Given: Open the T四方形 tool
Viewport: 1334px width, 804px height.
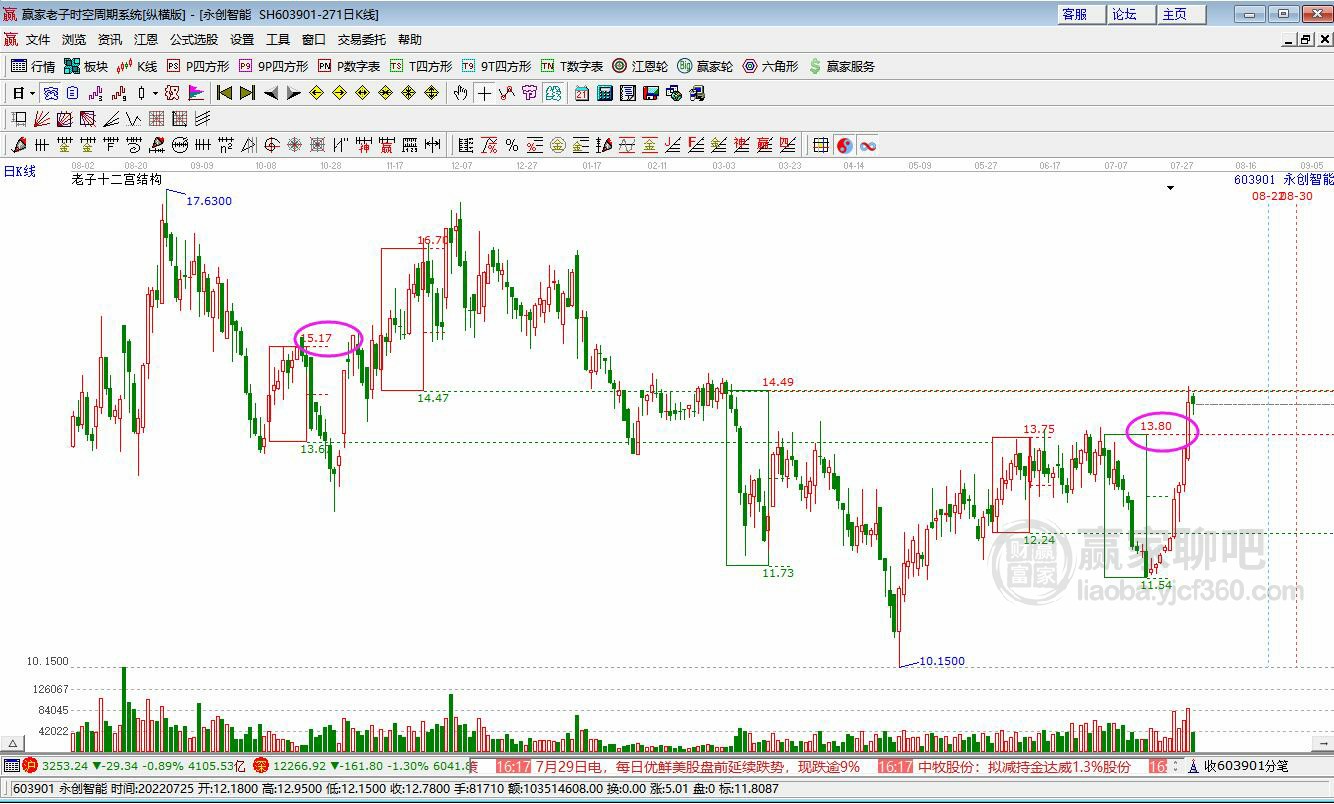Looking at the screenshot, I should [421, 66].
